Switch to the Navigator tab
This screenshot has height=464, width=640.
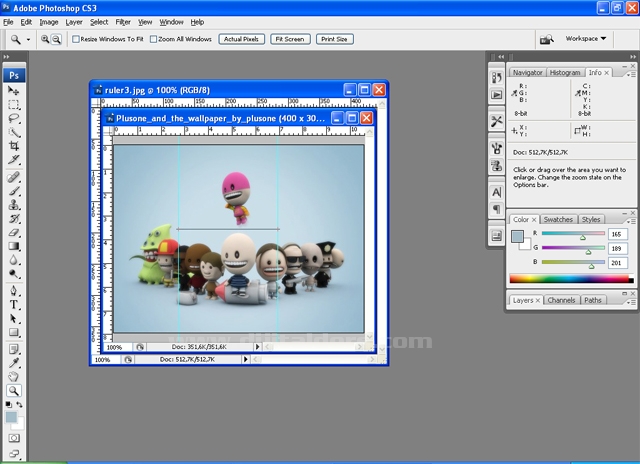(x=527, y=72)
